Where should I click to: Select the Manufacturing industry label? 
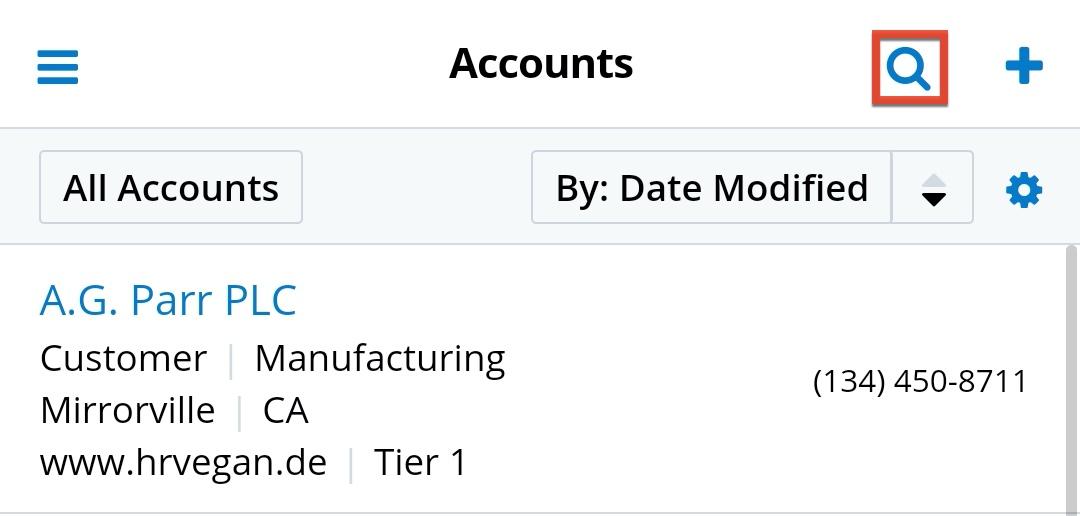tap(380, 358)
